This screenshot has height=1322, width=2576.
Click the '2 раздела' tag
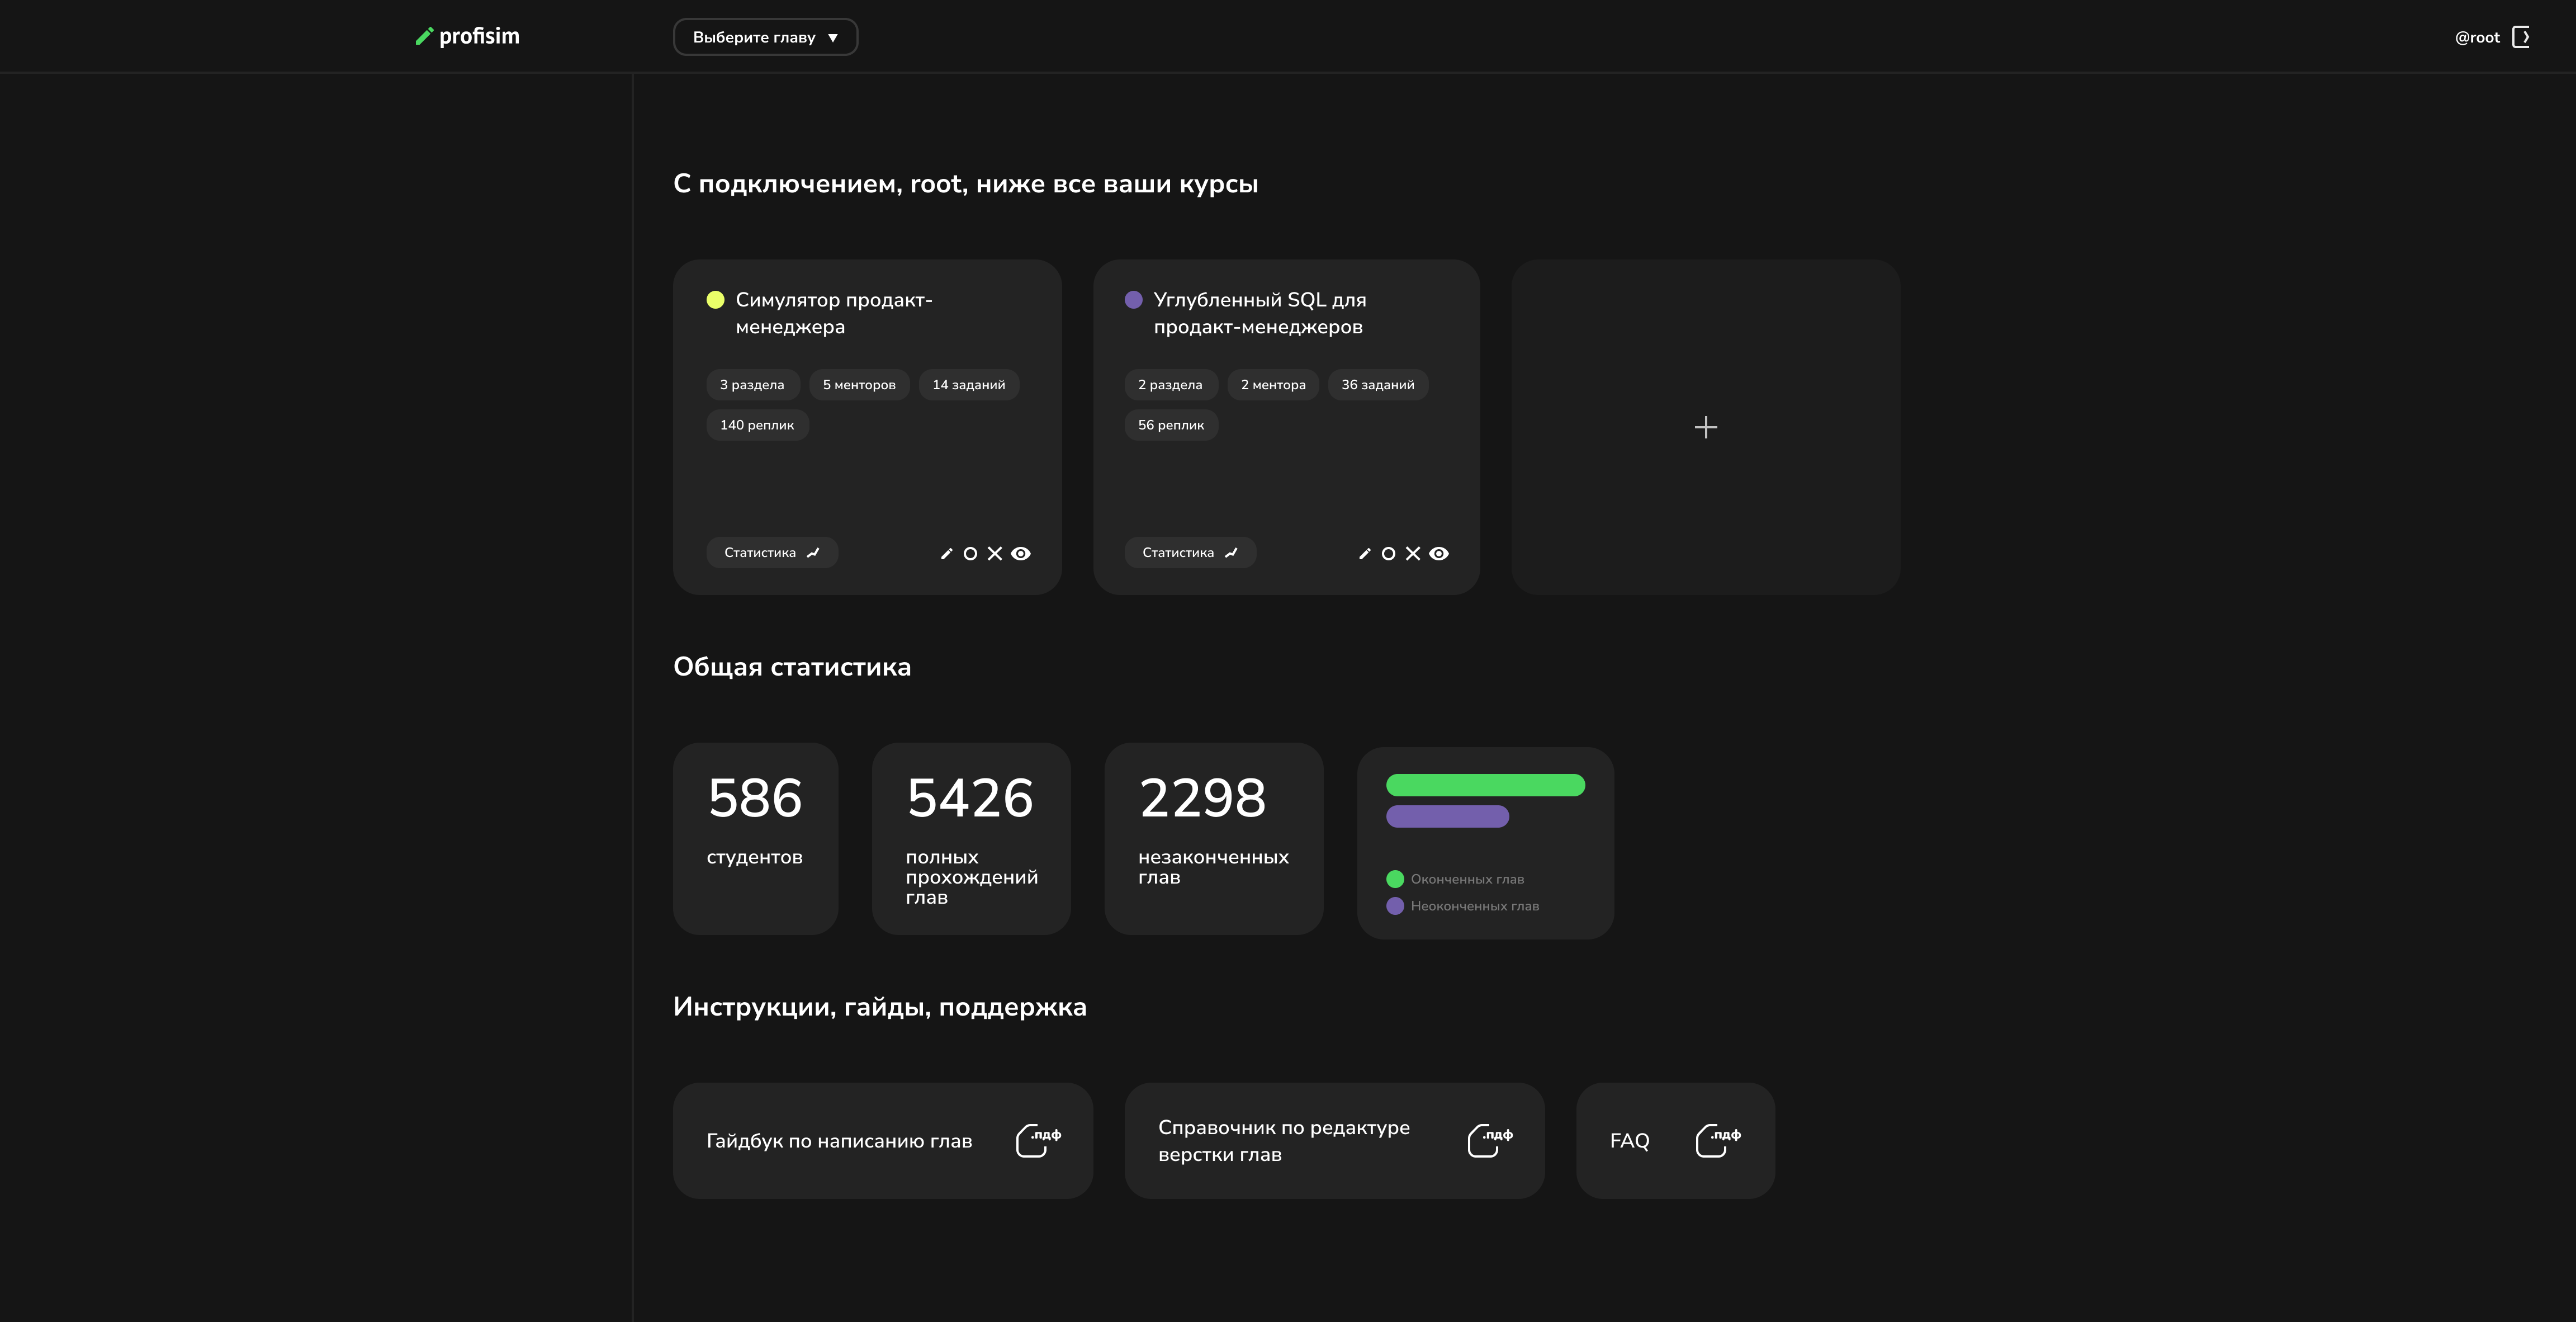[1170, 385]
